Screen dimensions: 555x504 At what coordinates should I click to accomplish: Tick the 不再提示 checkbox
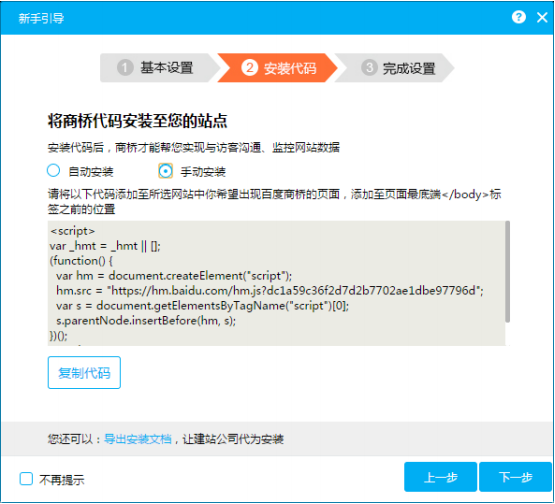tap(26, 479)
